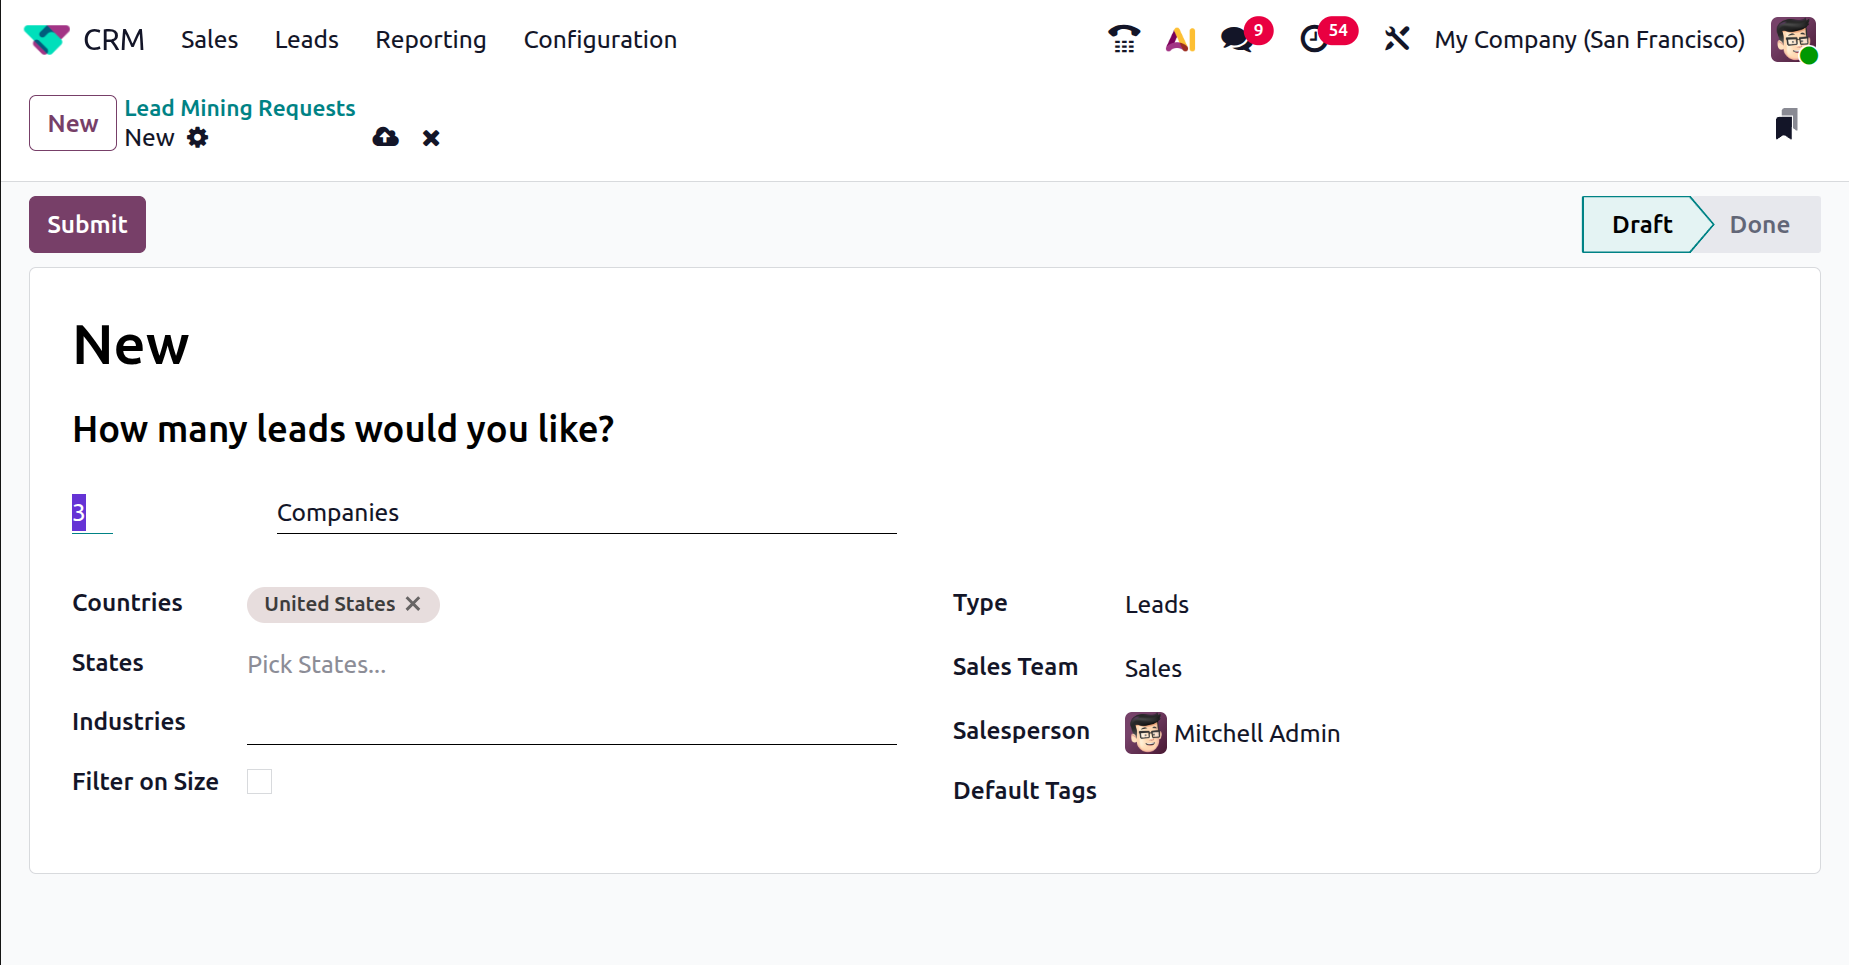Open the Industries selection field
Image resolution: width=1849 pixels, height=965 pixels.
[x=570, y=724]
